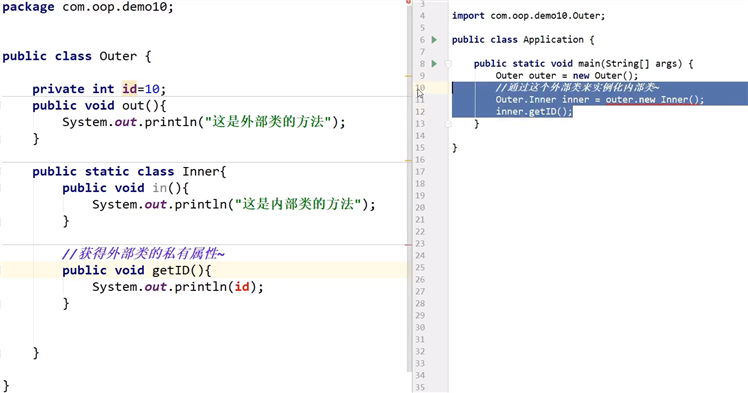Run the main method using the line 8 gutter arrow
This screenshot has width=748, height=393.
[434, 63]
